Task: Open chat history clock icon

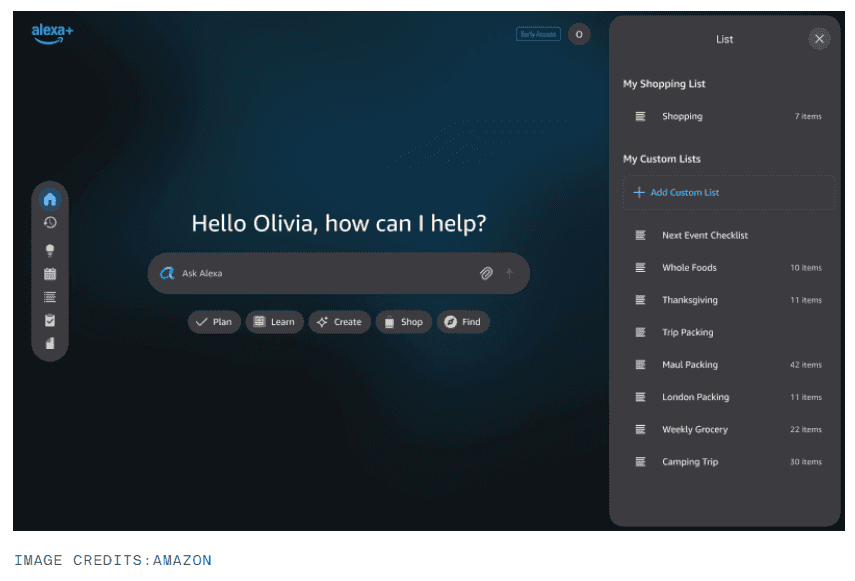Action: pos(50,222)
